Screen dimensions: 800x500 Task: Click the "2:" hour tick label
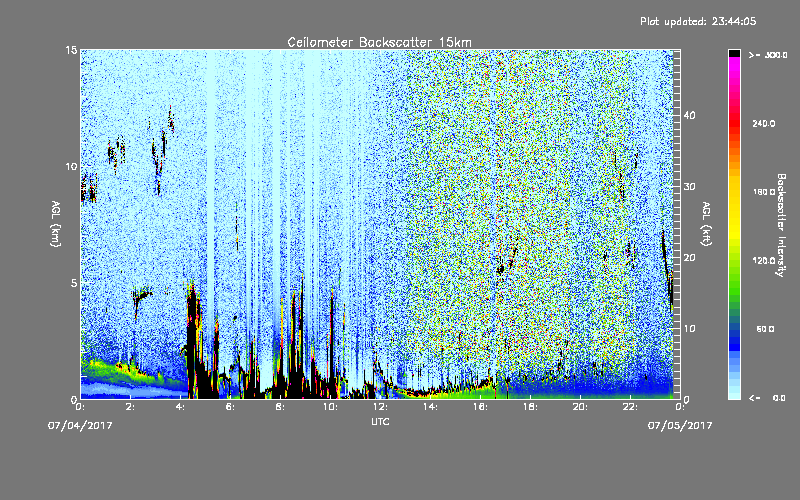click(130, 407)
